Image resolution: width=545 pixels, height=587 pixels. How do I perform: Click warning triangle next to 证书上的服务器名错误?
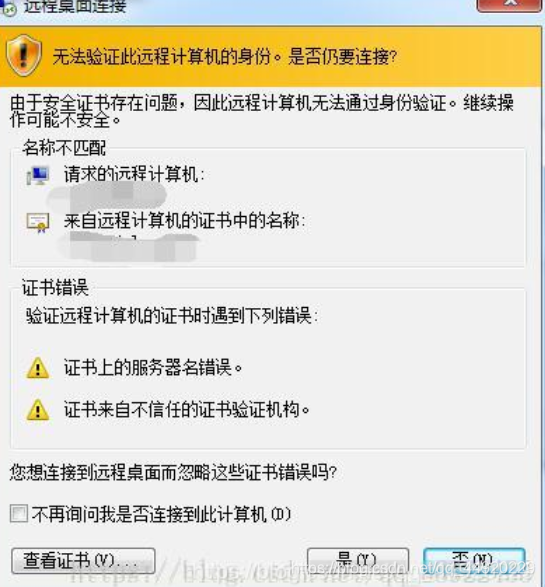(x=37, y=368)
